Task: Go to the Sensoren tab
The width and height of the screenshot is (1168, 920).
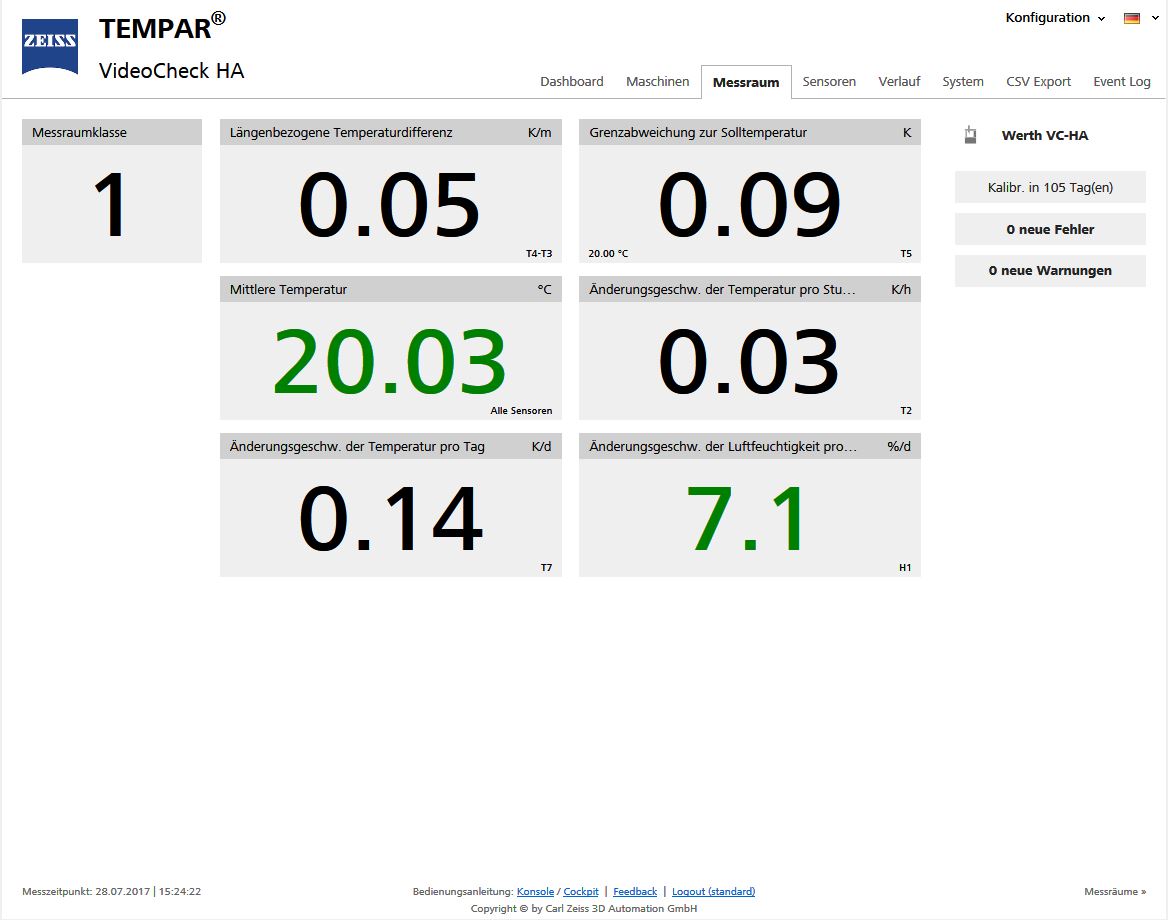Action: pos(828,81)
